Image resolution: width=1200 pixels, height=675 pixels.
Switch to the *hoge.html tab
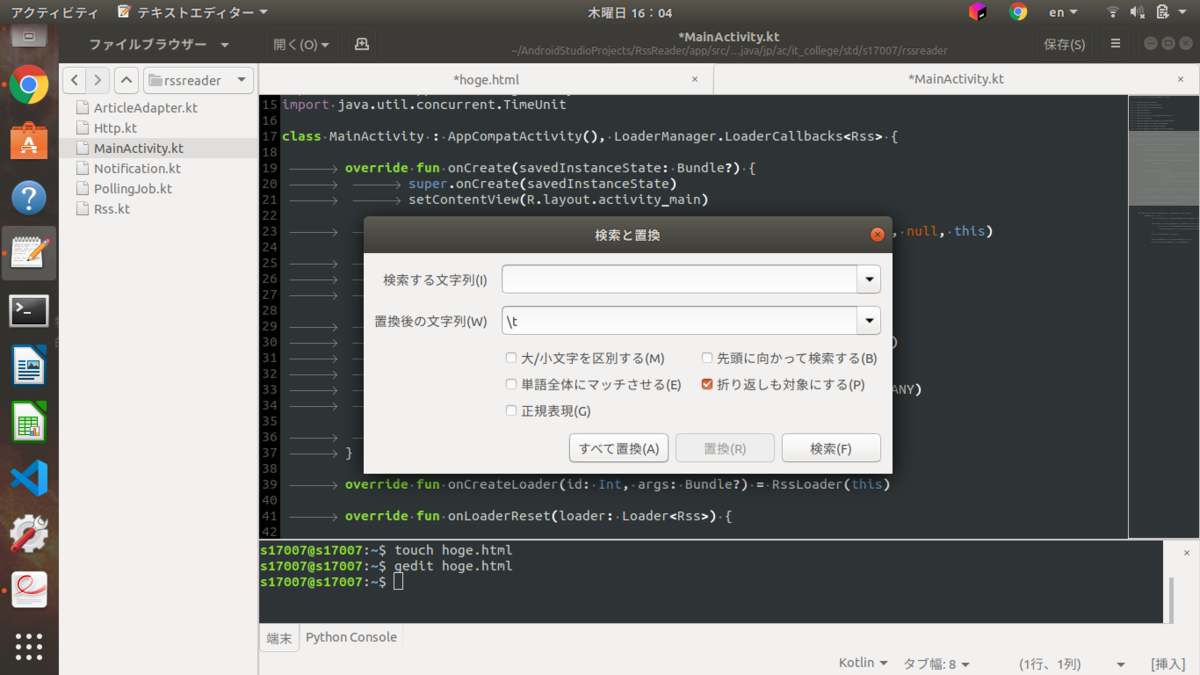[x=486, y=79]
